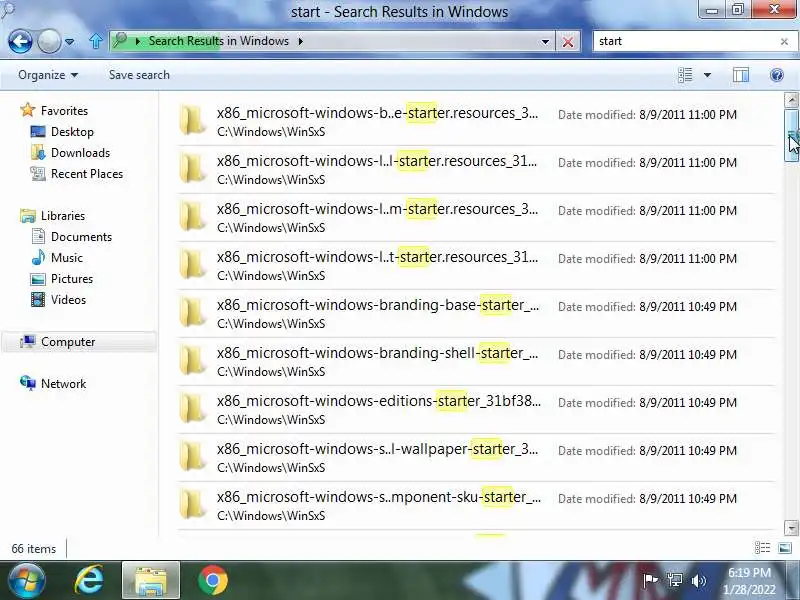Viewport: 800px width, 600px height.
Task: Select Computer in the navigation pane
Action: point(79,342)
